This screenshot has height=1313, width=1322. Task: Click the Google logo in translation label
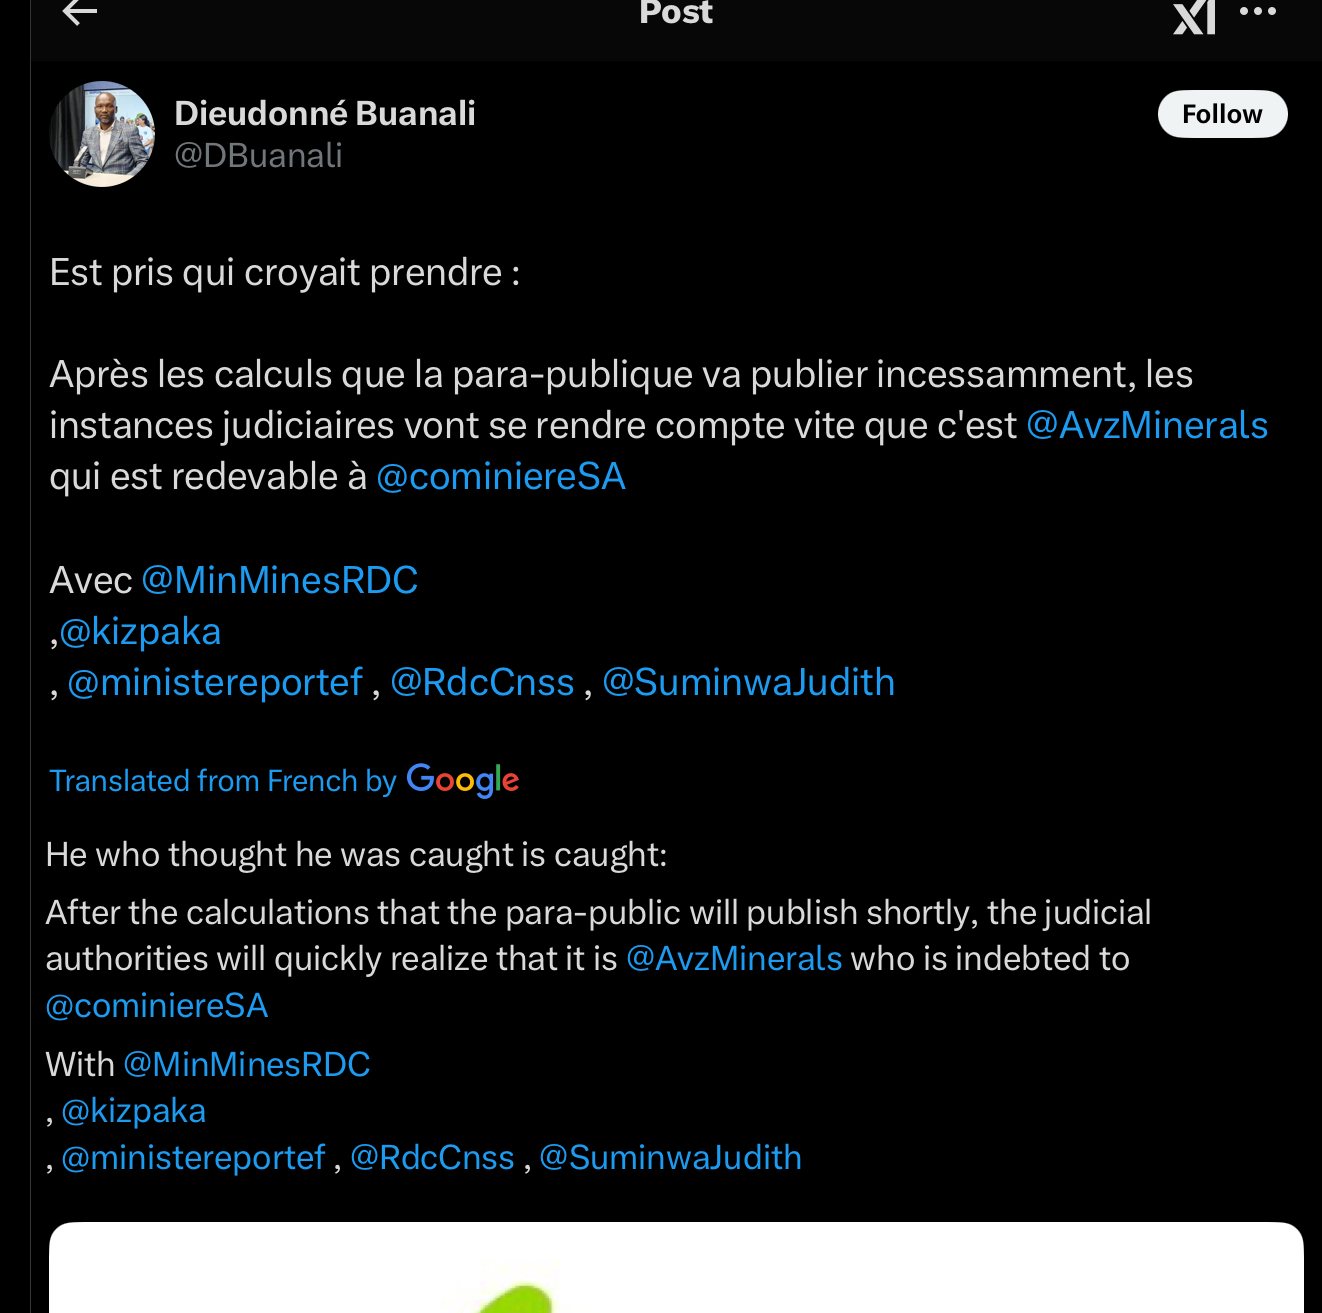[x=463, y=780]
